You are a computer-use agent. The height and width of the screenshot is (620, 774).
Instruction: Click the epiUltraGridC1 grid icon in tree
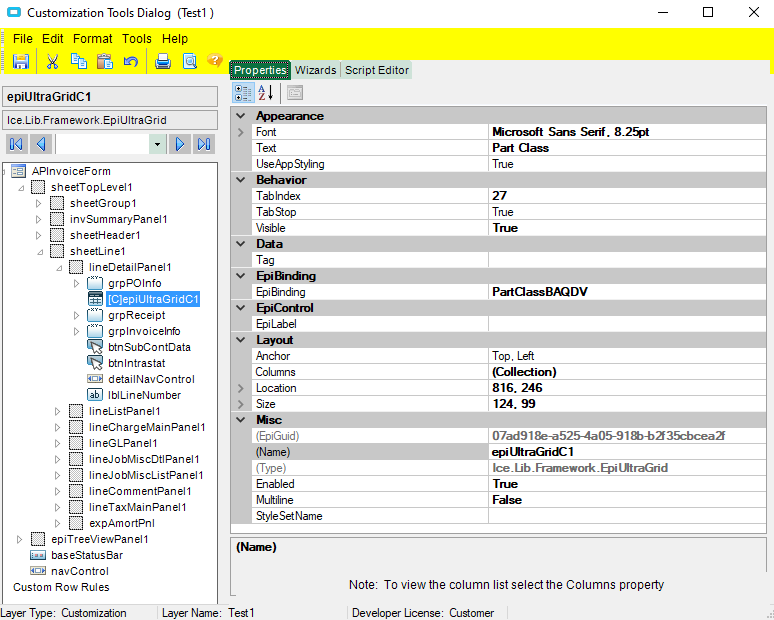[x=95, y=299]
